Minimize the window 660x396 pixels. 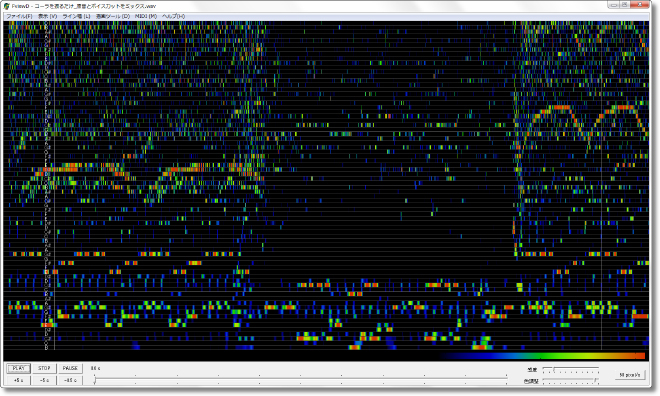coord(614,5)
